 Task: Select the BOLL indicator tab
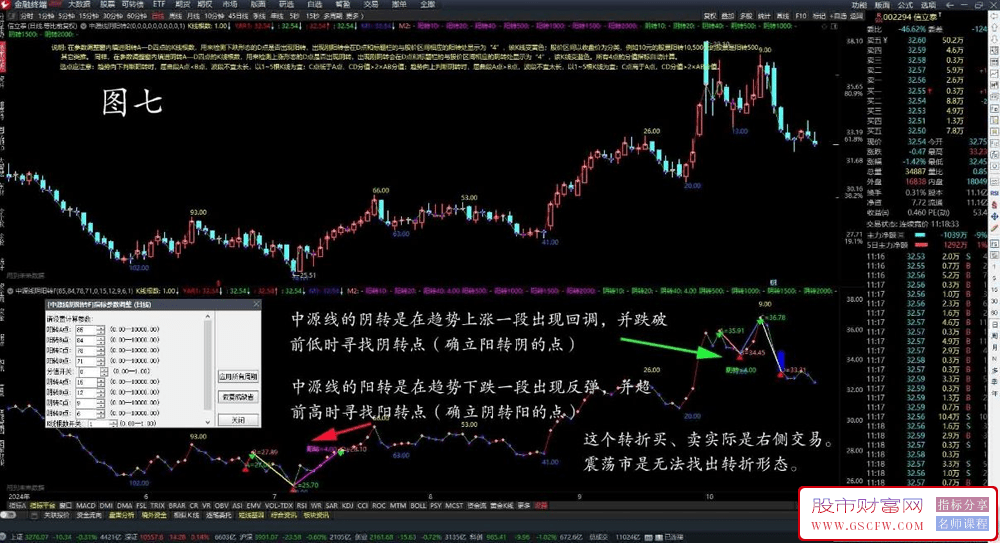click(x=418, y=505)
